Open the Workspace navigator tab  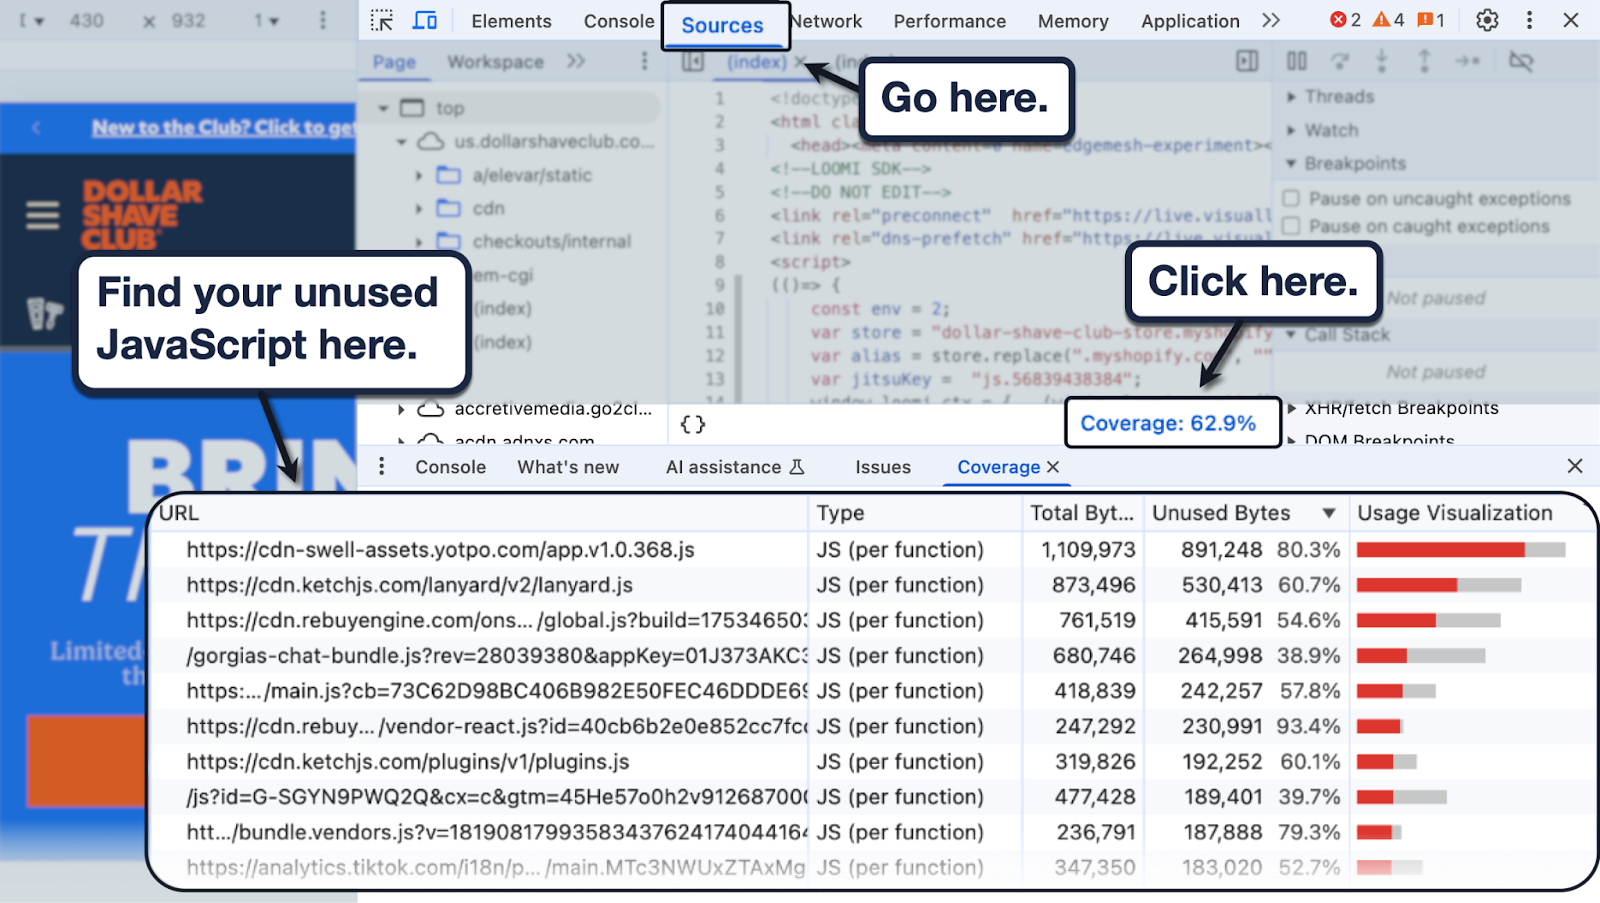click(496, 62)
